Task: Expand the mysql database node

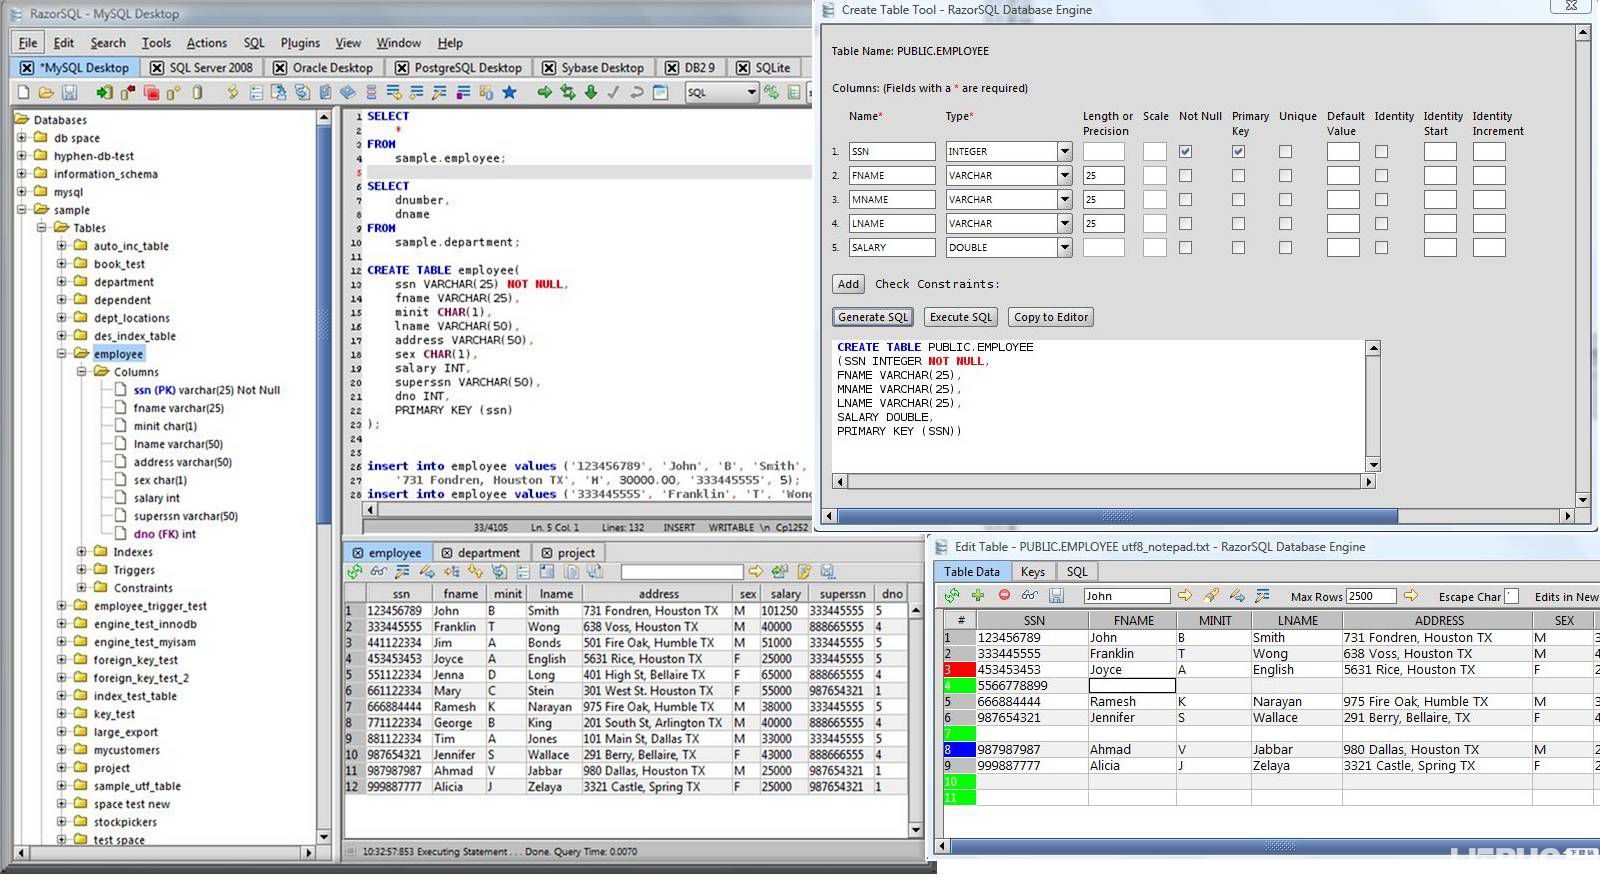Action: coord(22,192)
